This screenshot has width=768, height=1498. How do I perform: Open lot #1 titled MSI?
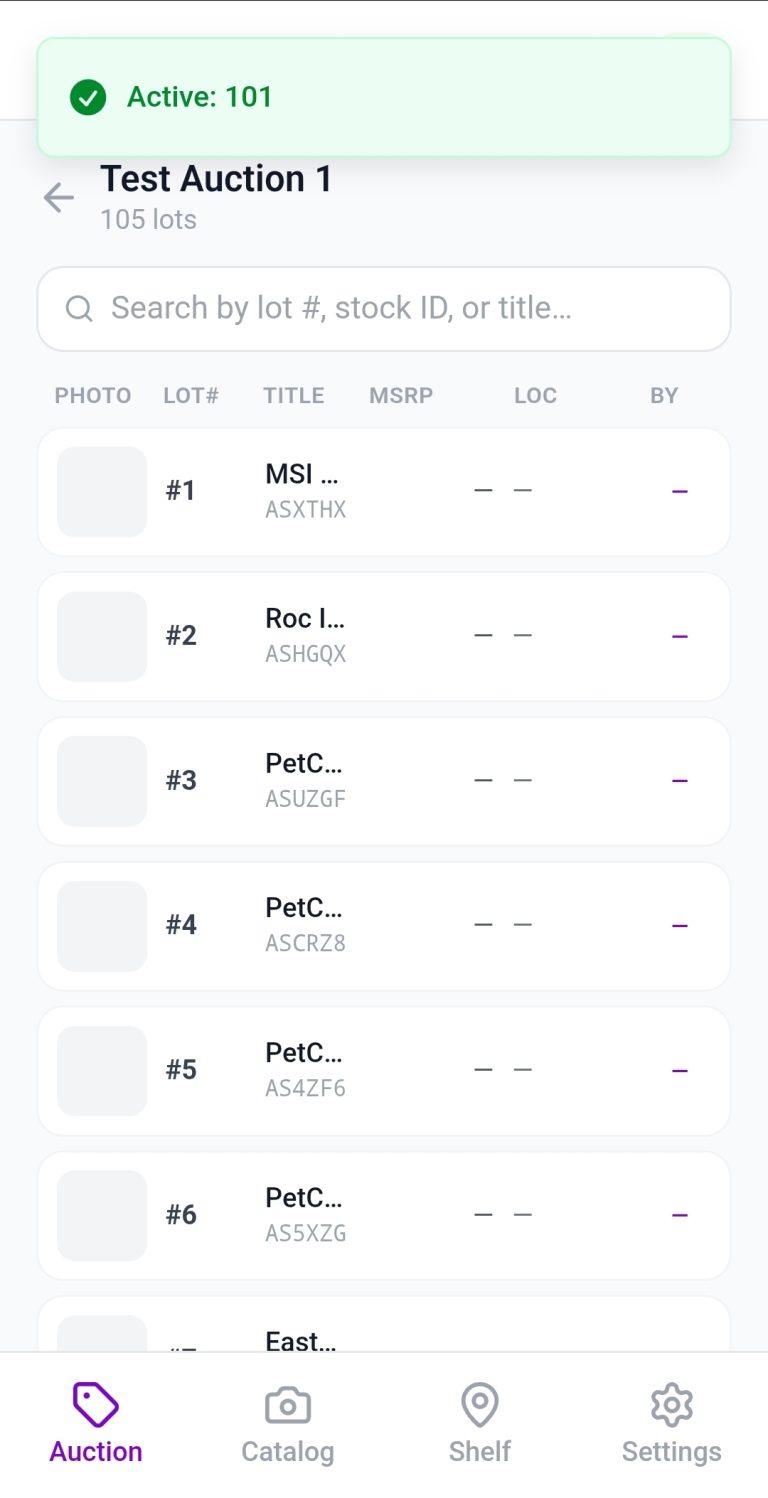(x=383, y=490)
